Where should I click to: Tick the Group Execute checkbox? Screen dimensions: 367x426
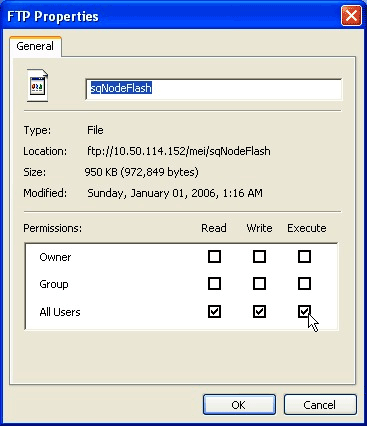(304, 284)
